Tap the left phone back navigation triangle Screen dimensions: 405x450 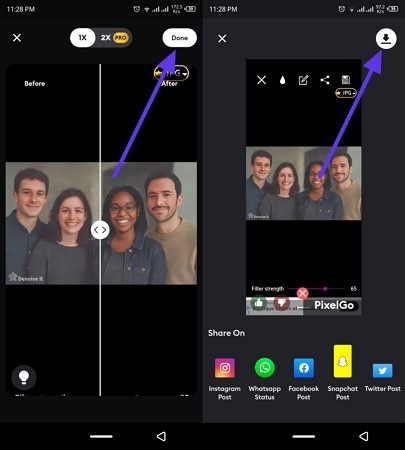pos(161,436)
